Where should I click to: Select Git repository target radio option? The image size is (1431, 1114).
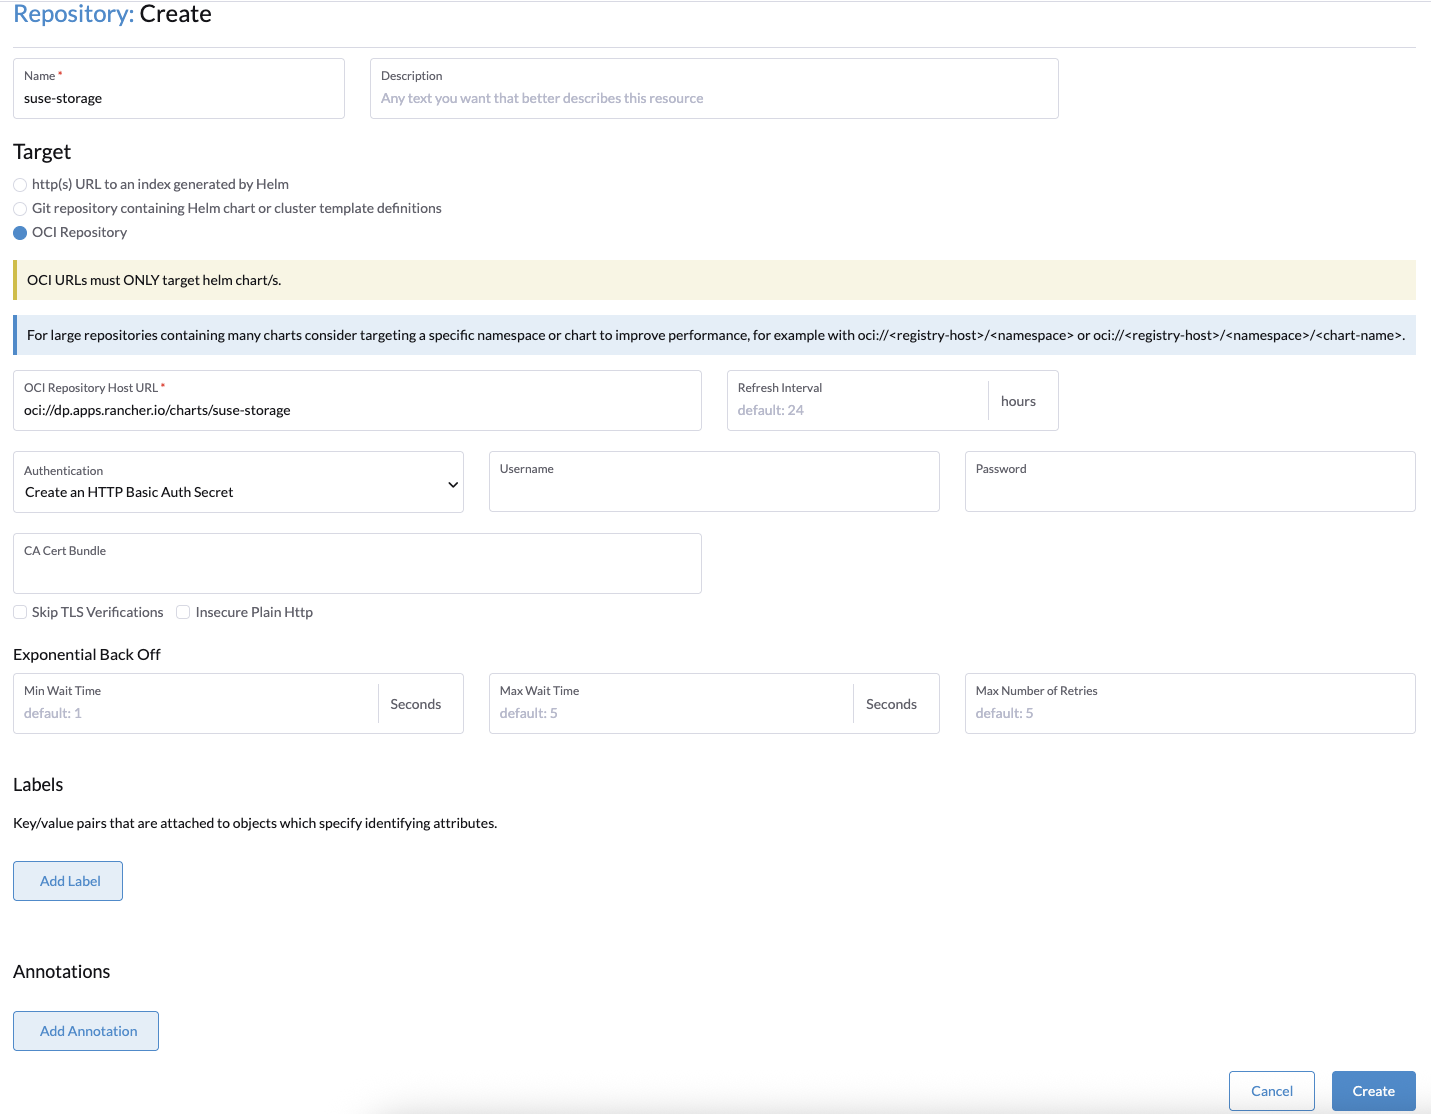(x=20, y=209)
